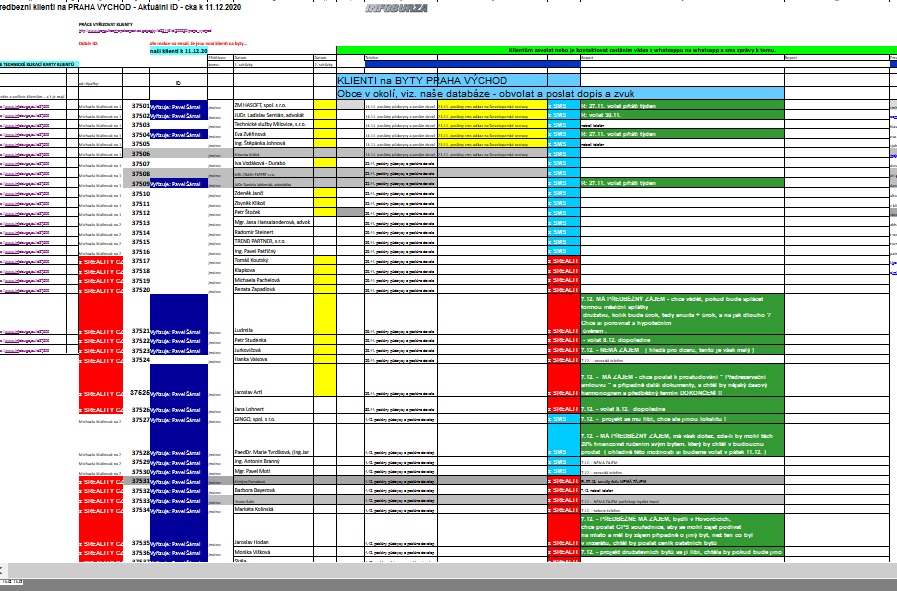Click client name Mgr. Pavel Motl
Image resolution: width=897 pixels, height=591 pixels.
[x=252, y=471]
